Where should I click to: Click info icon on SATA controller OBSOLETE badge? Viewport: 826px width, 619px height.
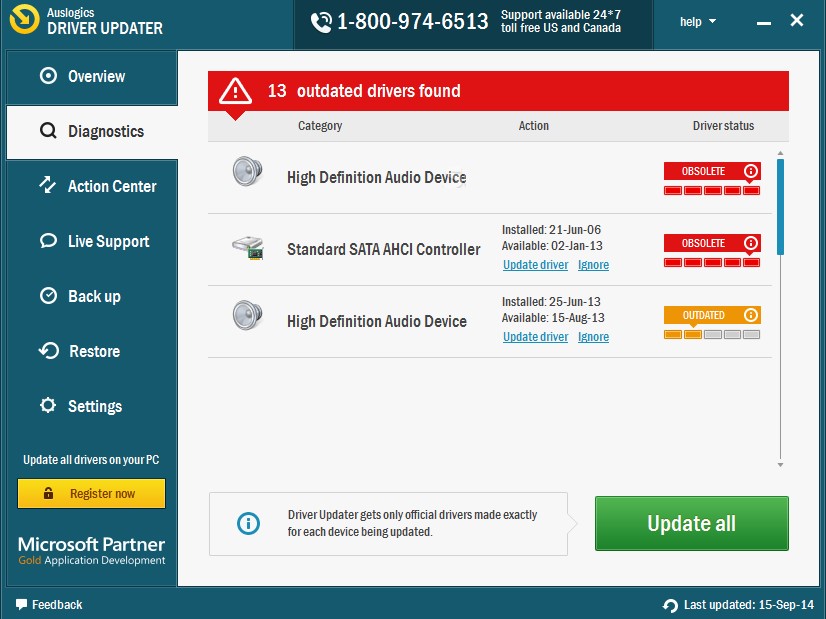point(751,243)
